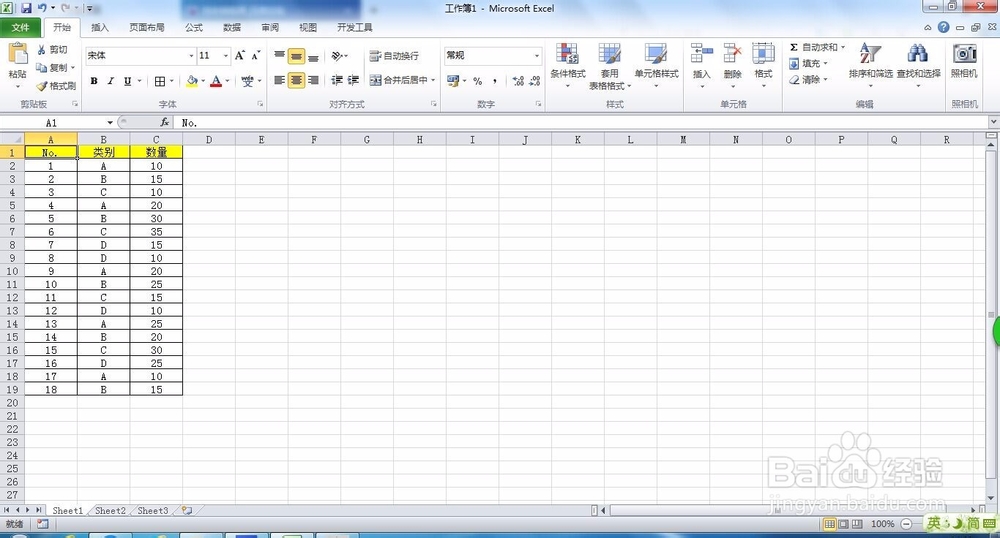Click the wrap text button
This screenshot has height=538, width=1000.
pyautogui.click(x=394, y=56)
